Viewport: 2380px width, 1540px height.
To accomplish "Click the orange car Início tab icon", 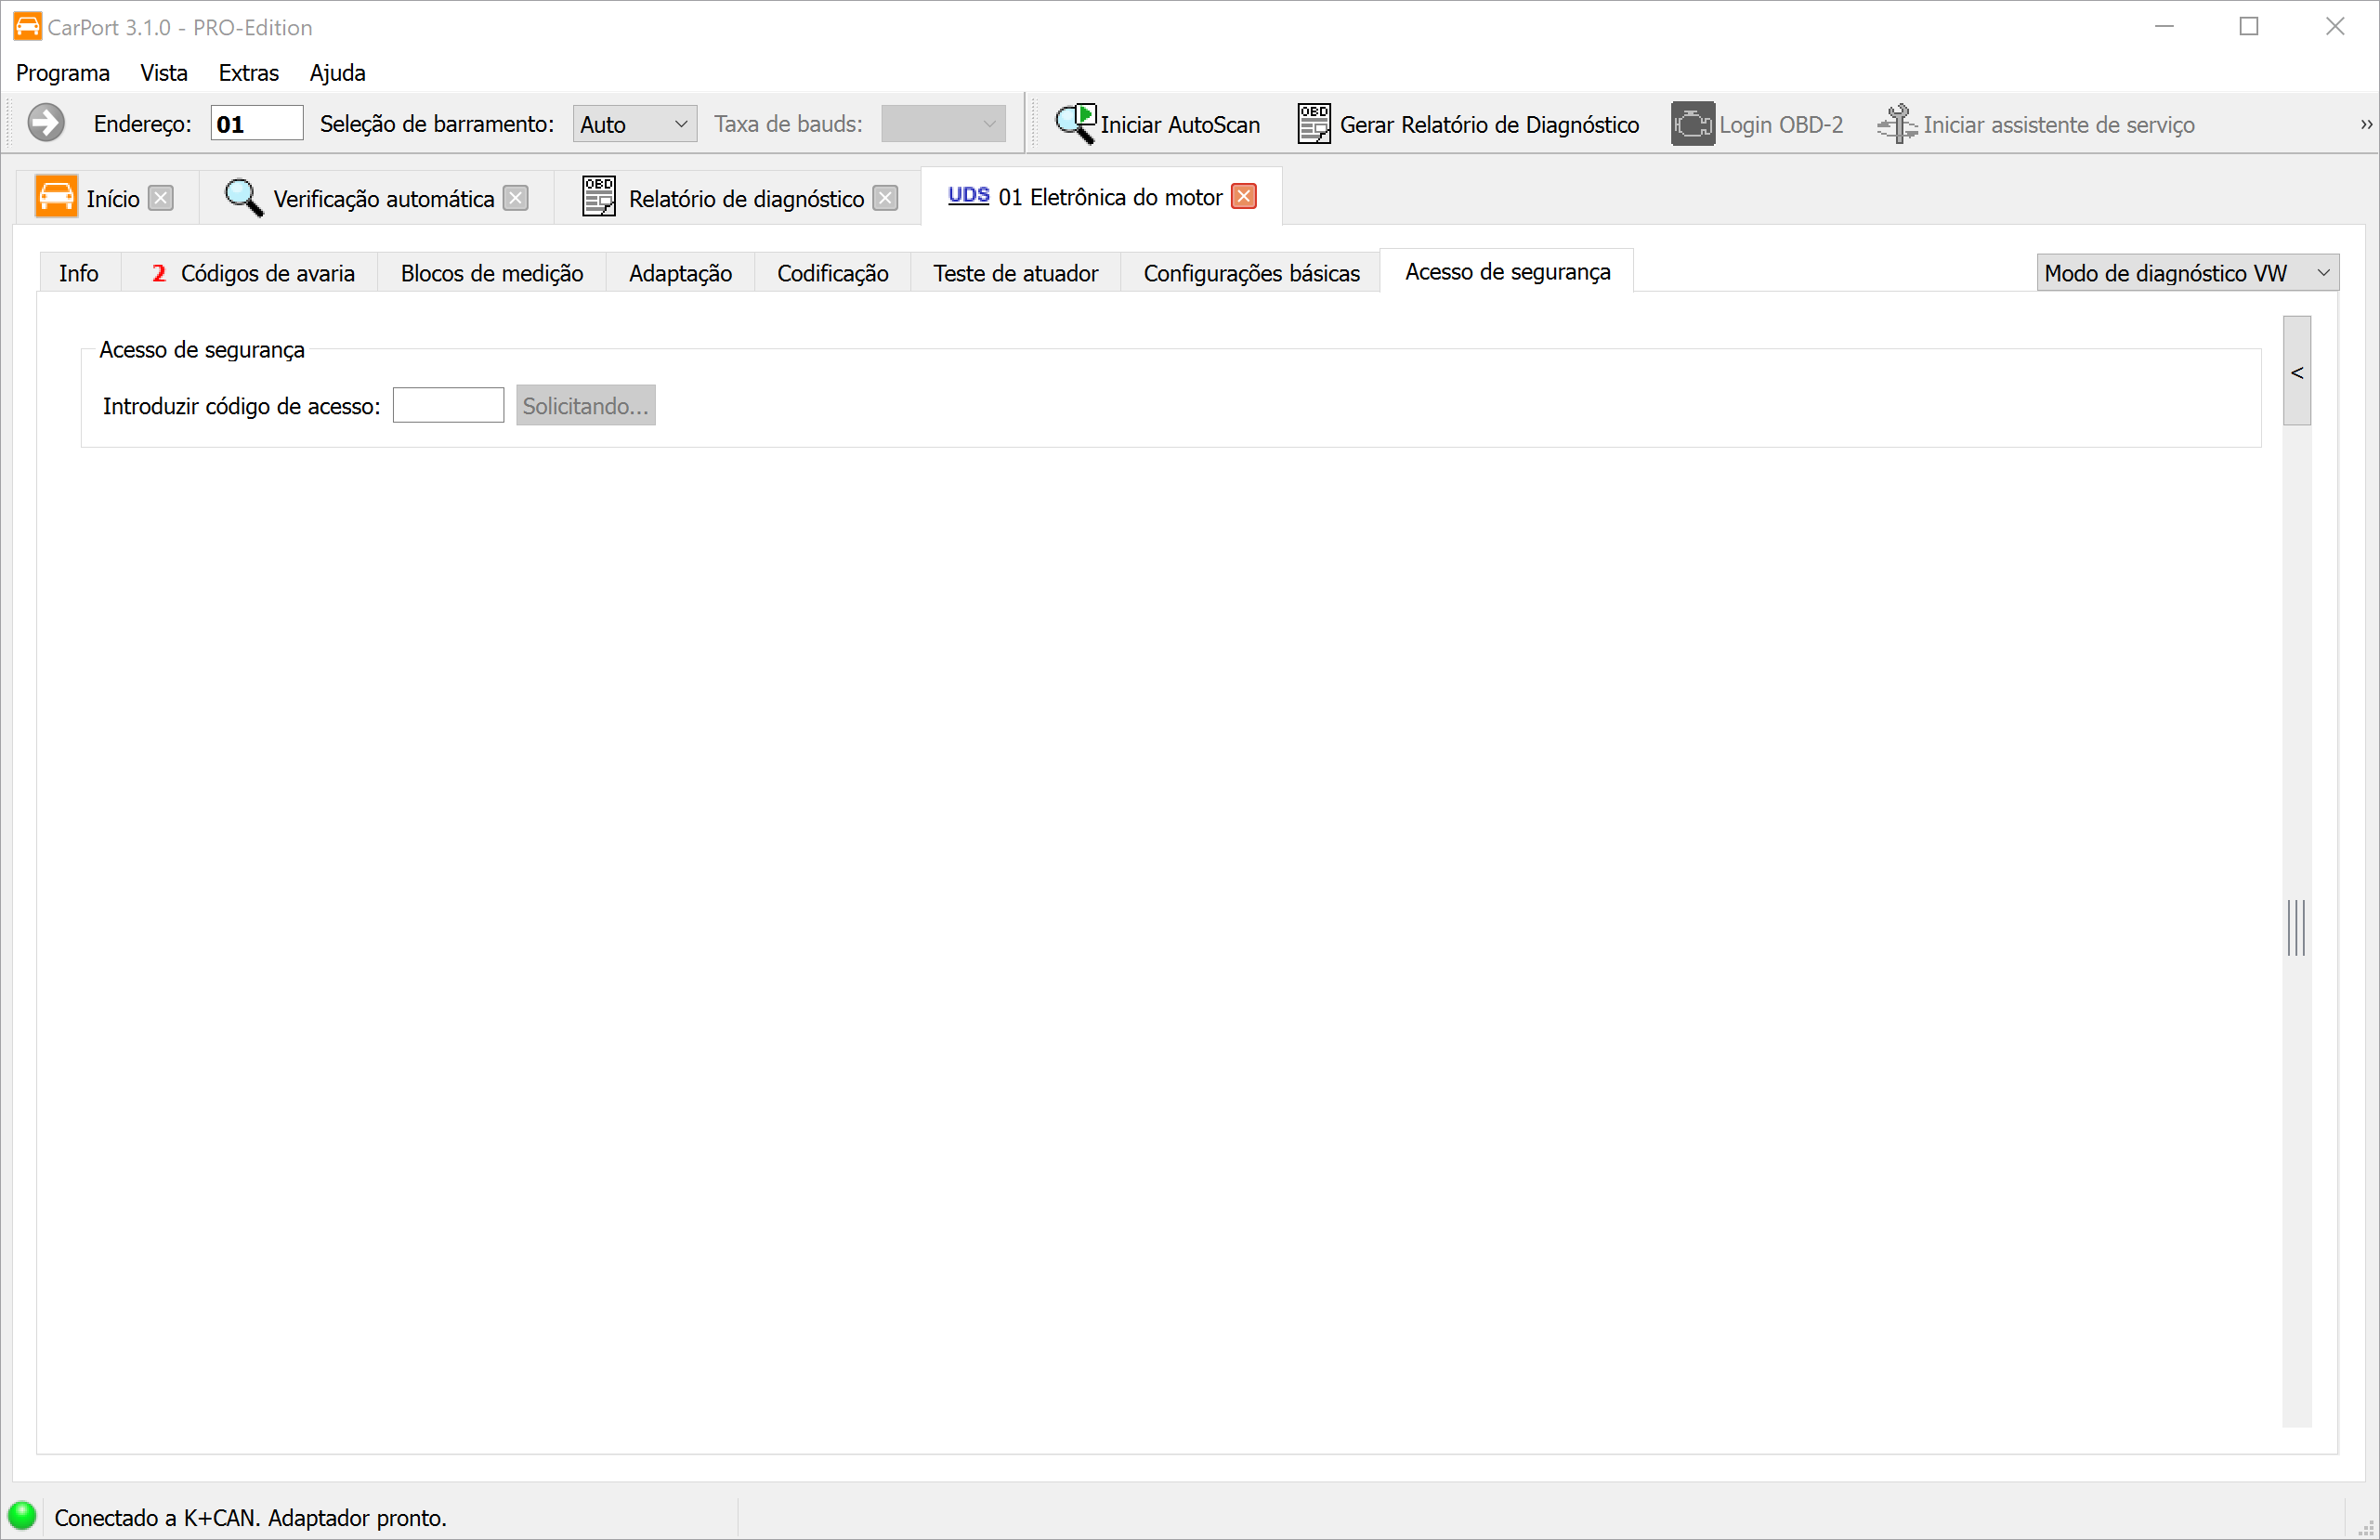I will click(56, 197).
